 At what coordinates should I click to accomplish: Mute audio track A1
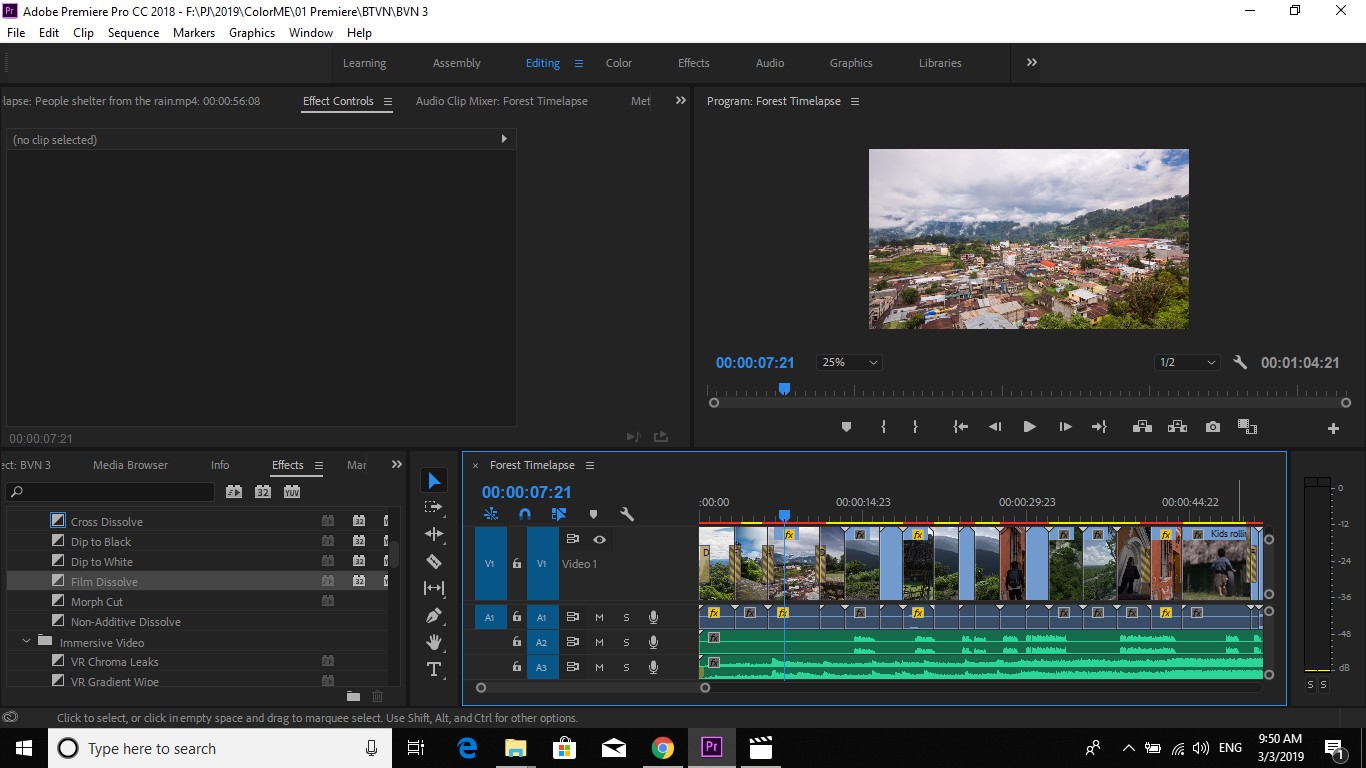point(599,618)
